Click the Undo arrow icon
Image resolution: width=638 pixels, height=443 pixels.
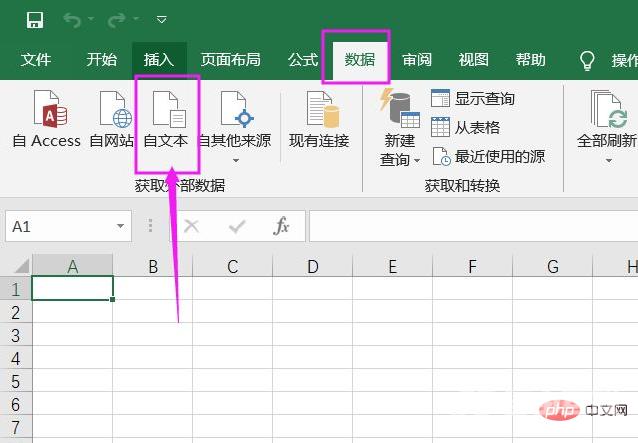[x=72, y=20]
